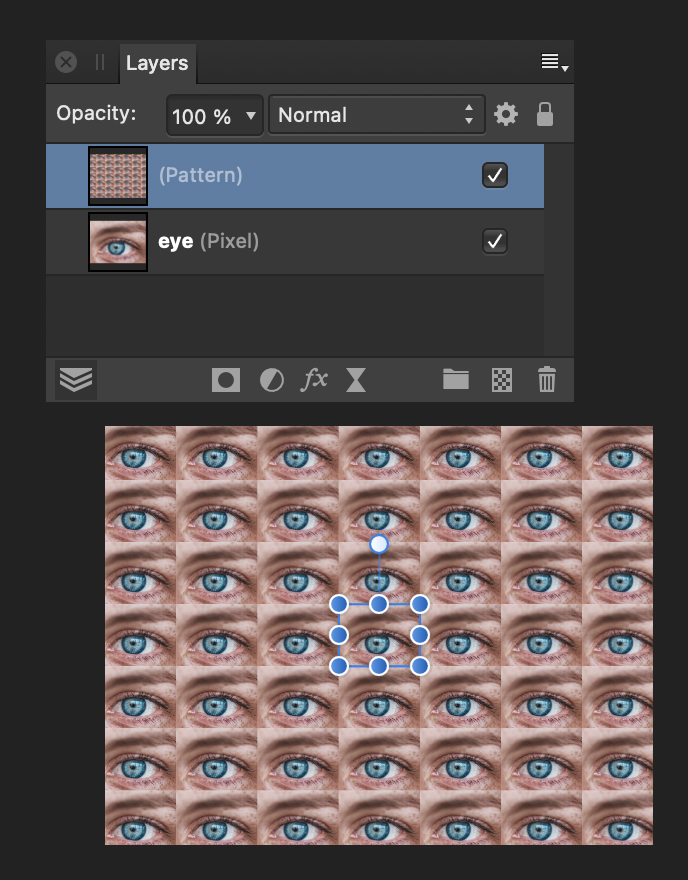Open the Adjustments menu
The height and width of the screenshot is (880, 688).
point(271,380)
